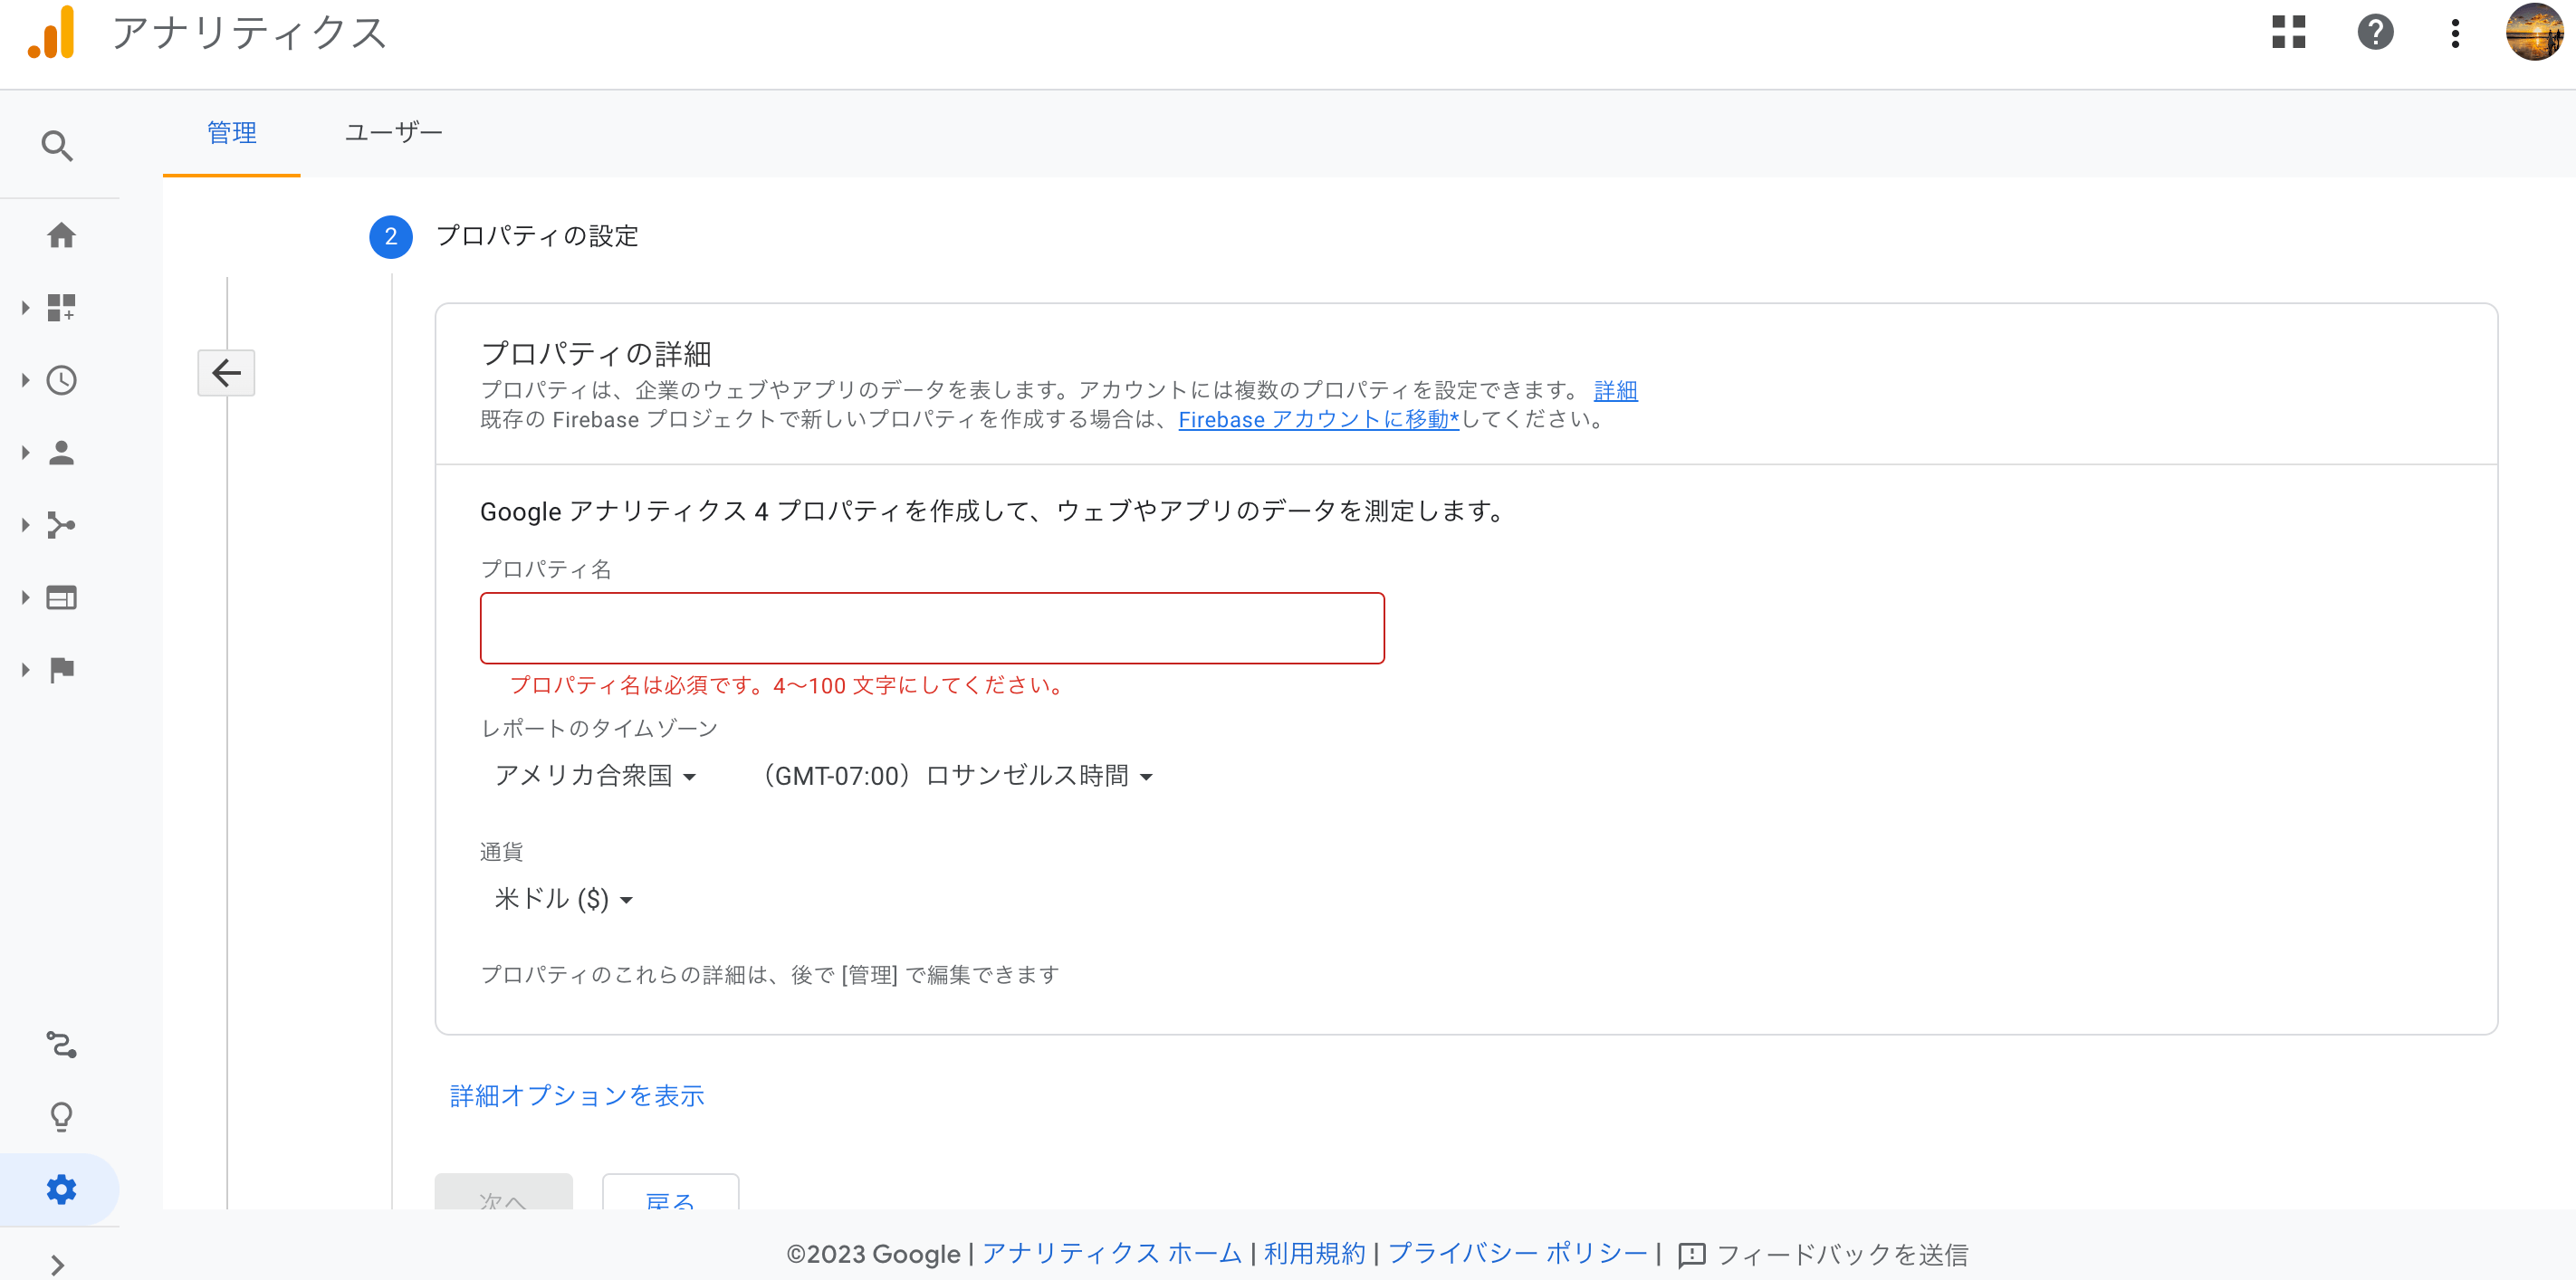
Task: Open the behavior window-layout icon in sidebar
Action: pyautogui.click(x=61, y=598)
